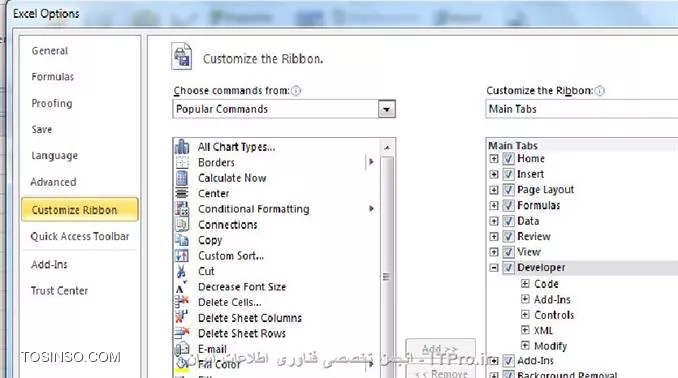Image resolution: width=678 pixels, height=378 pixels.
Task: Uncheck the Insert tab checkbox
Action: pyautogui.click(x=508, y=174)
